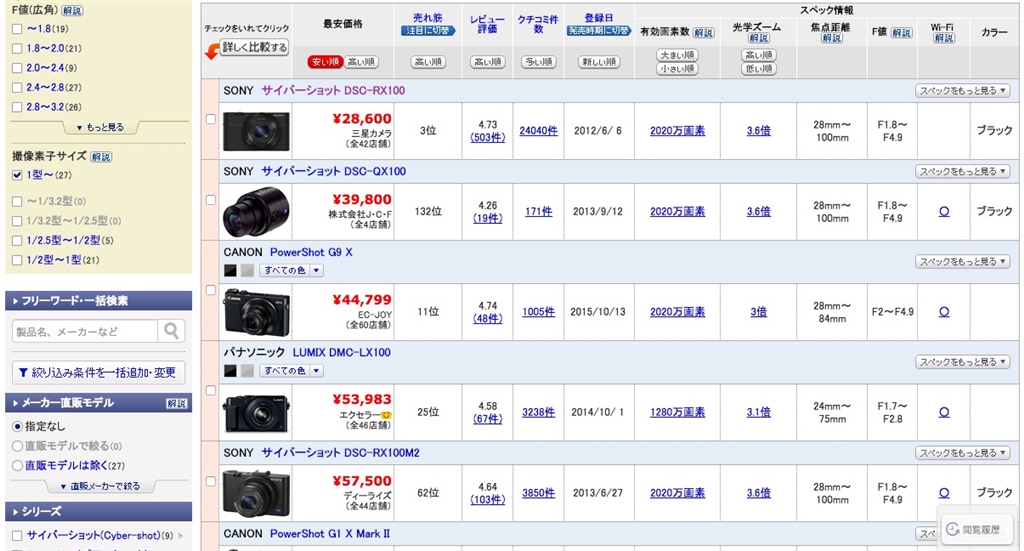Sort 光学ズーム by 低い順
The height and width of the screenshot is (551, 1024).
759,69
